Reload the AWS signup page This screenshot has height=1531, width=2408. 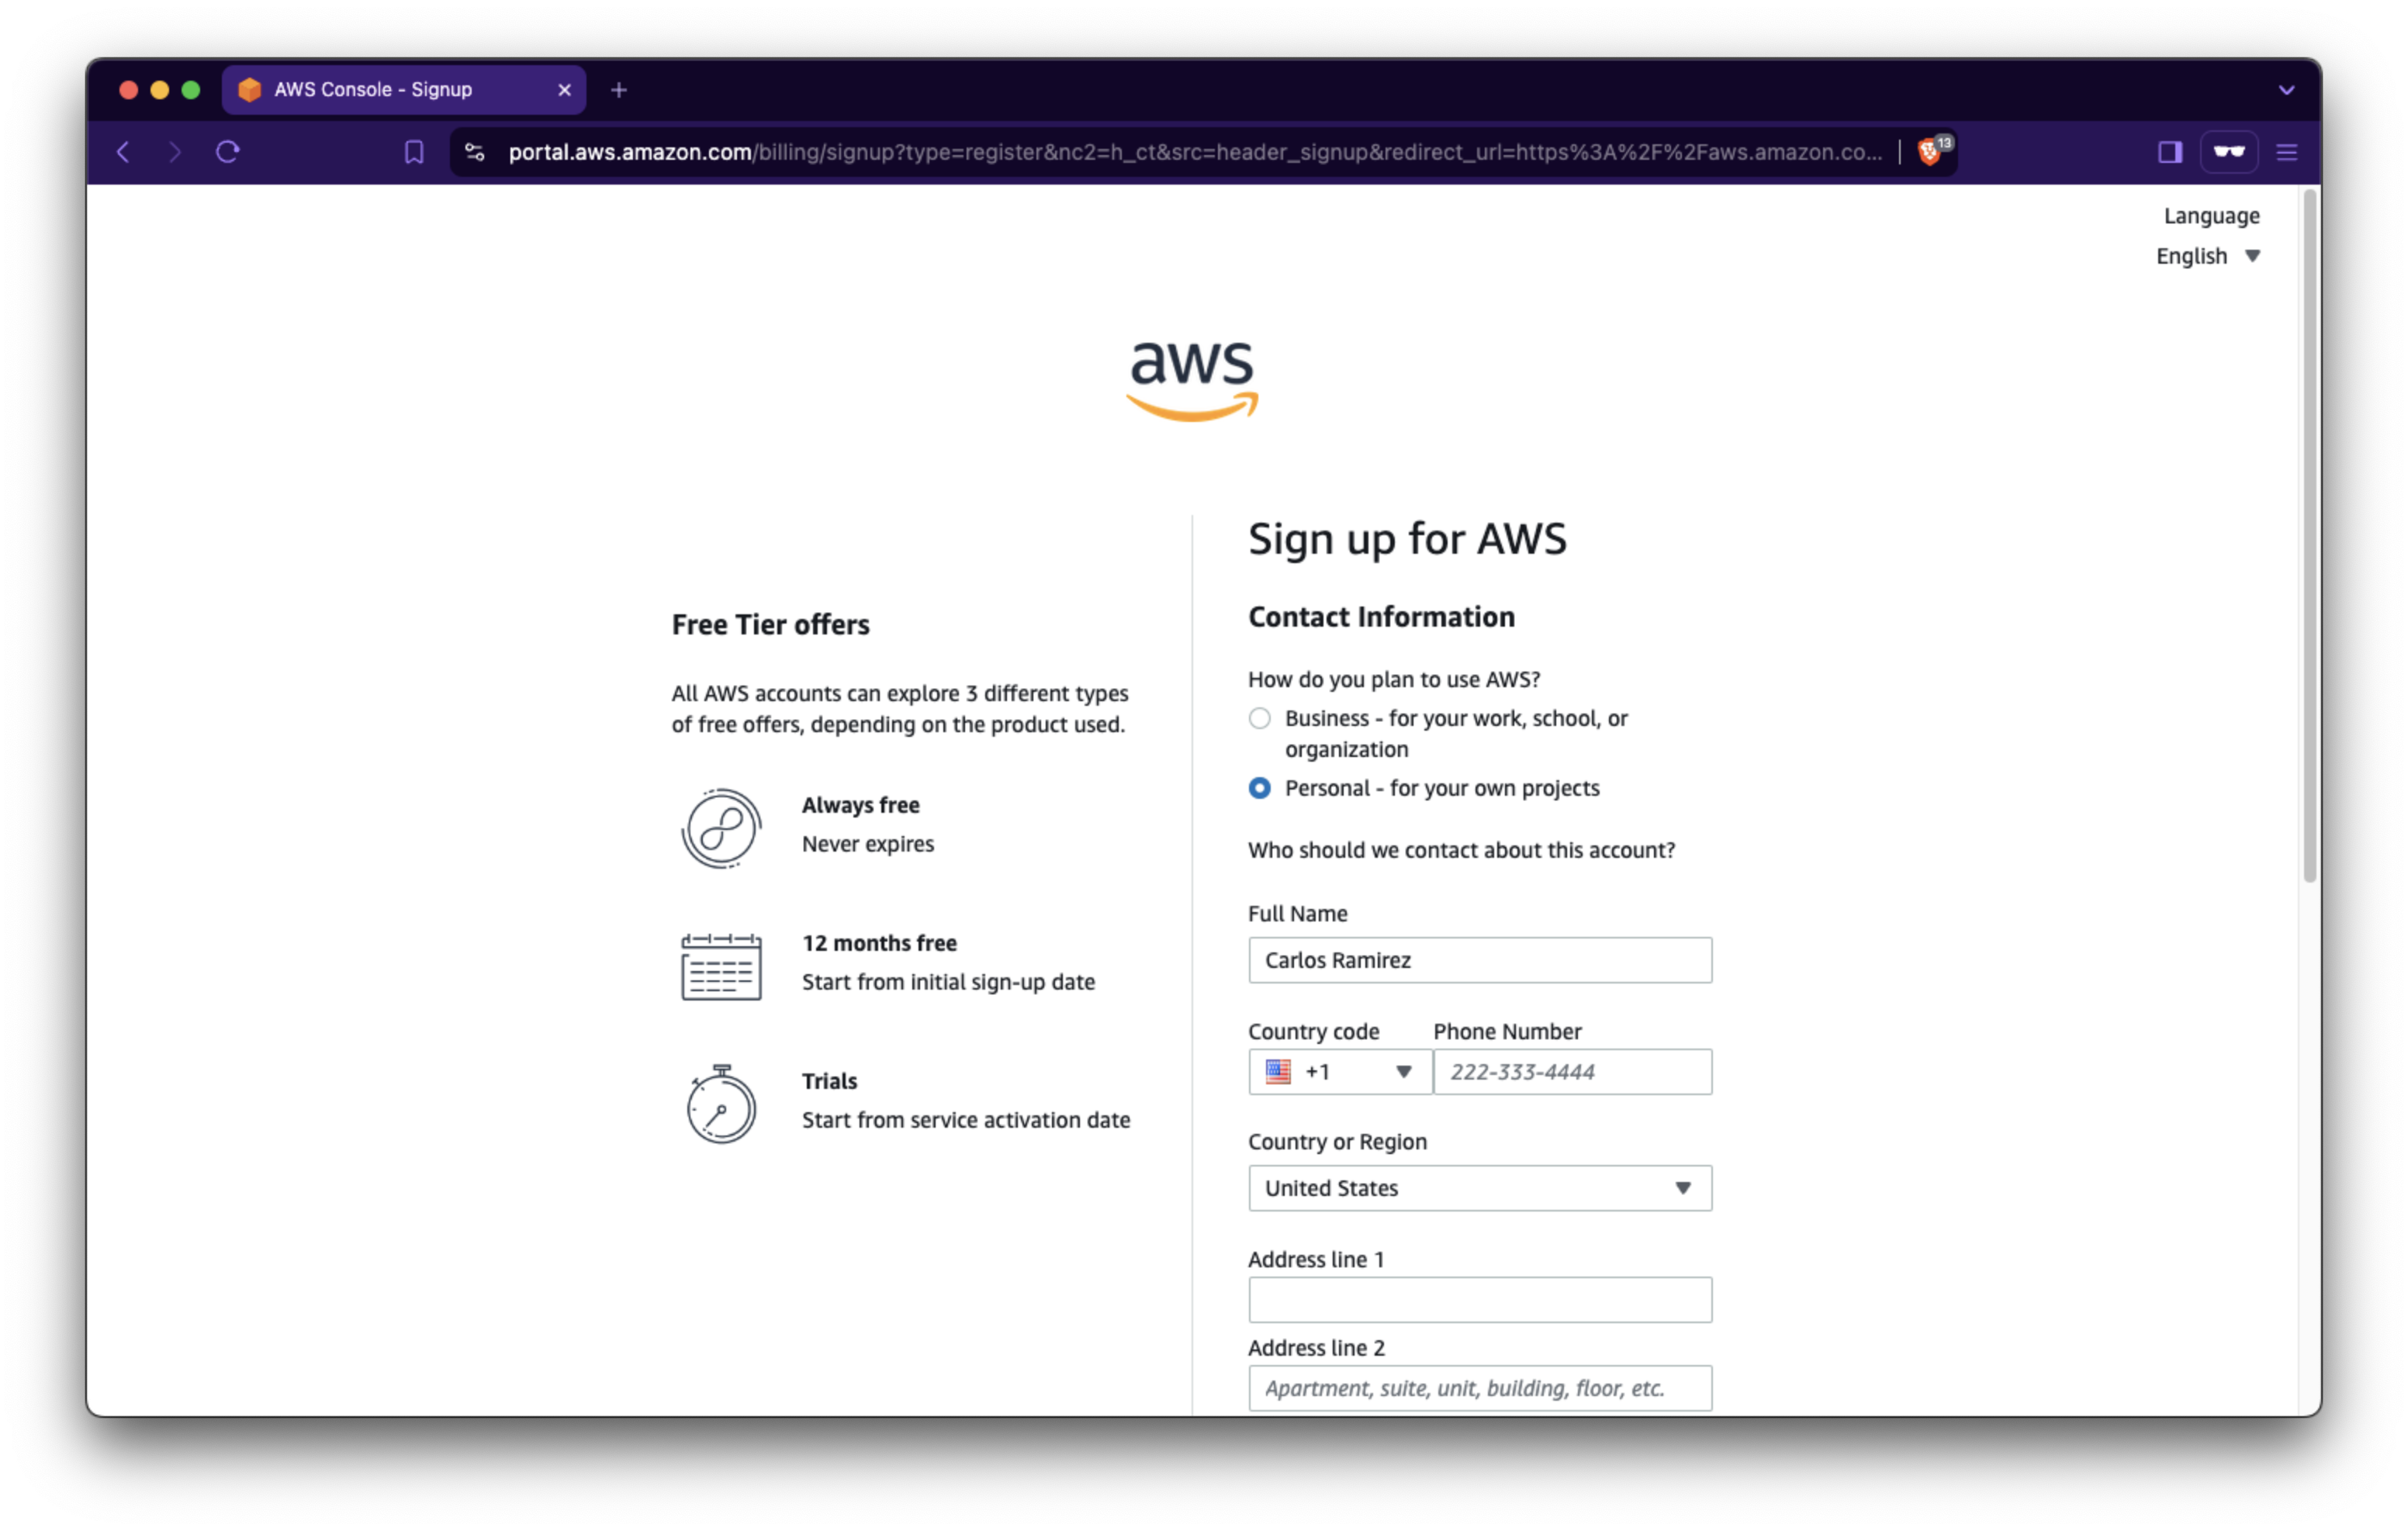tap(228, 152)
